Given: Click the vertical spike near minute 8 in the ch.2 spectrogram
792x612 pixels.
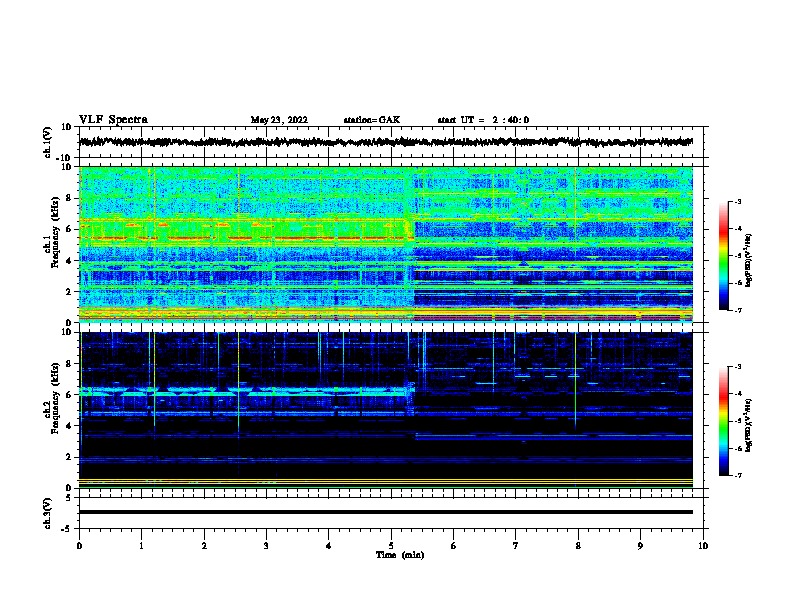Looking at the screenshot, I should coord(575,381).
